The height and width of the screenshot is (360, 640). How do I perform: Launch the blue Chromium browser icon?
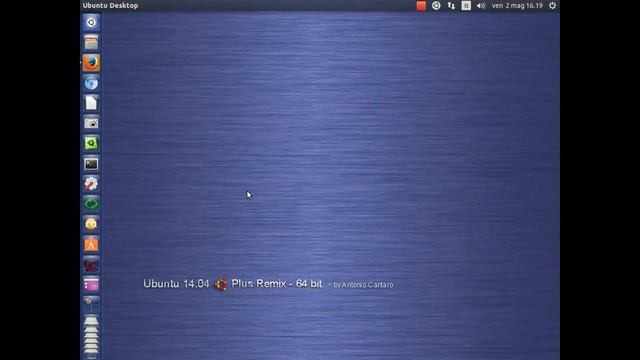[x=91, y=83]
